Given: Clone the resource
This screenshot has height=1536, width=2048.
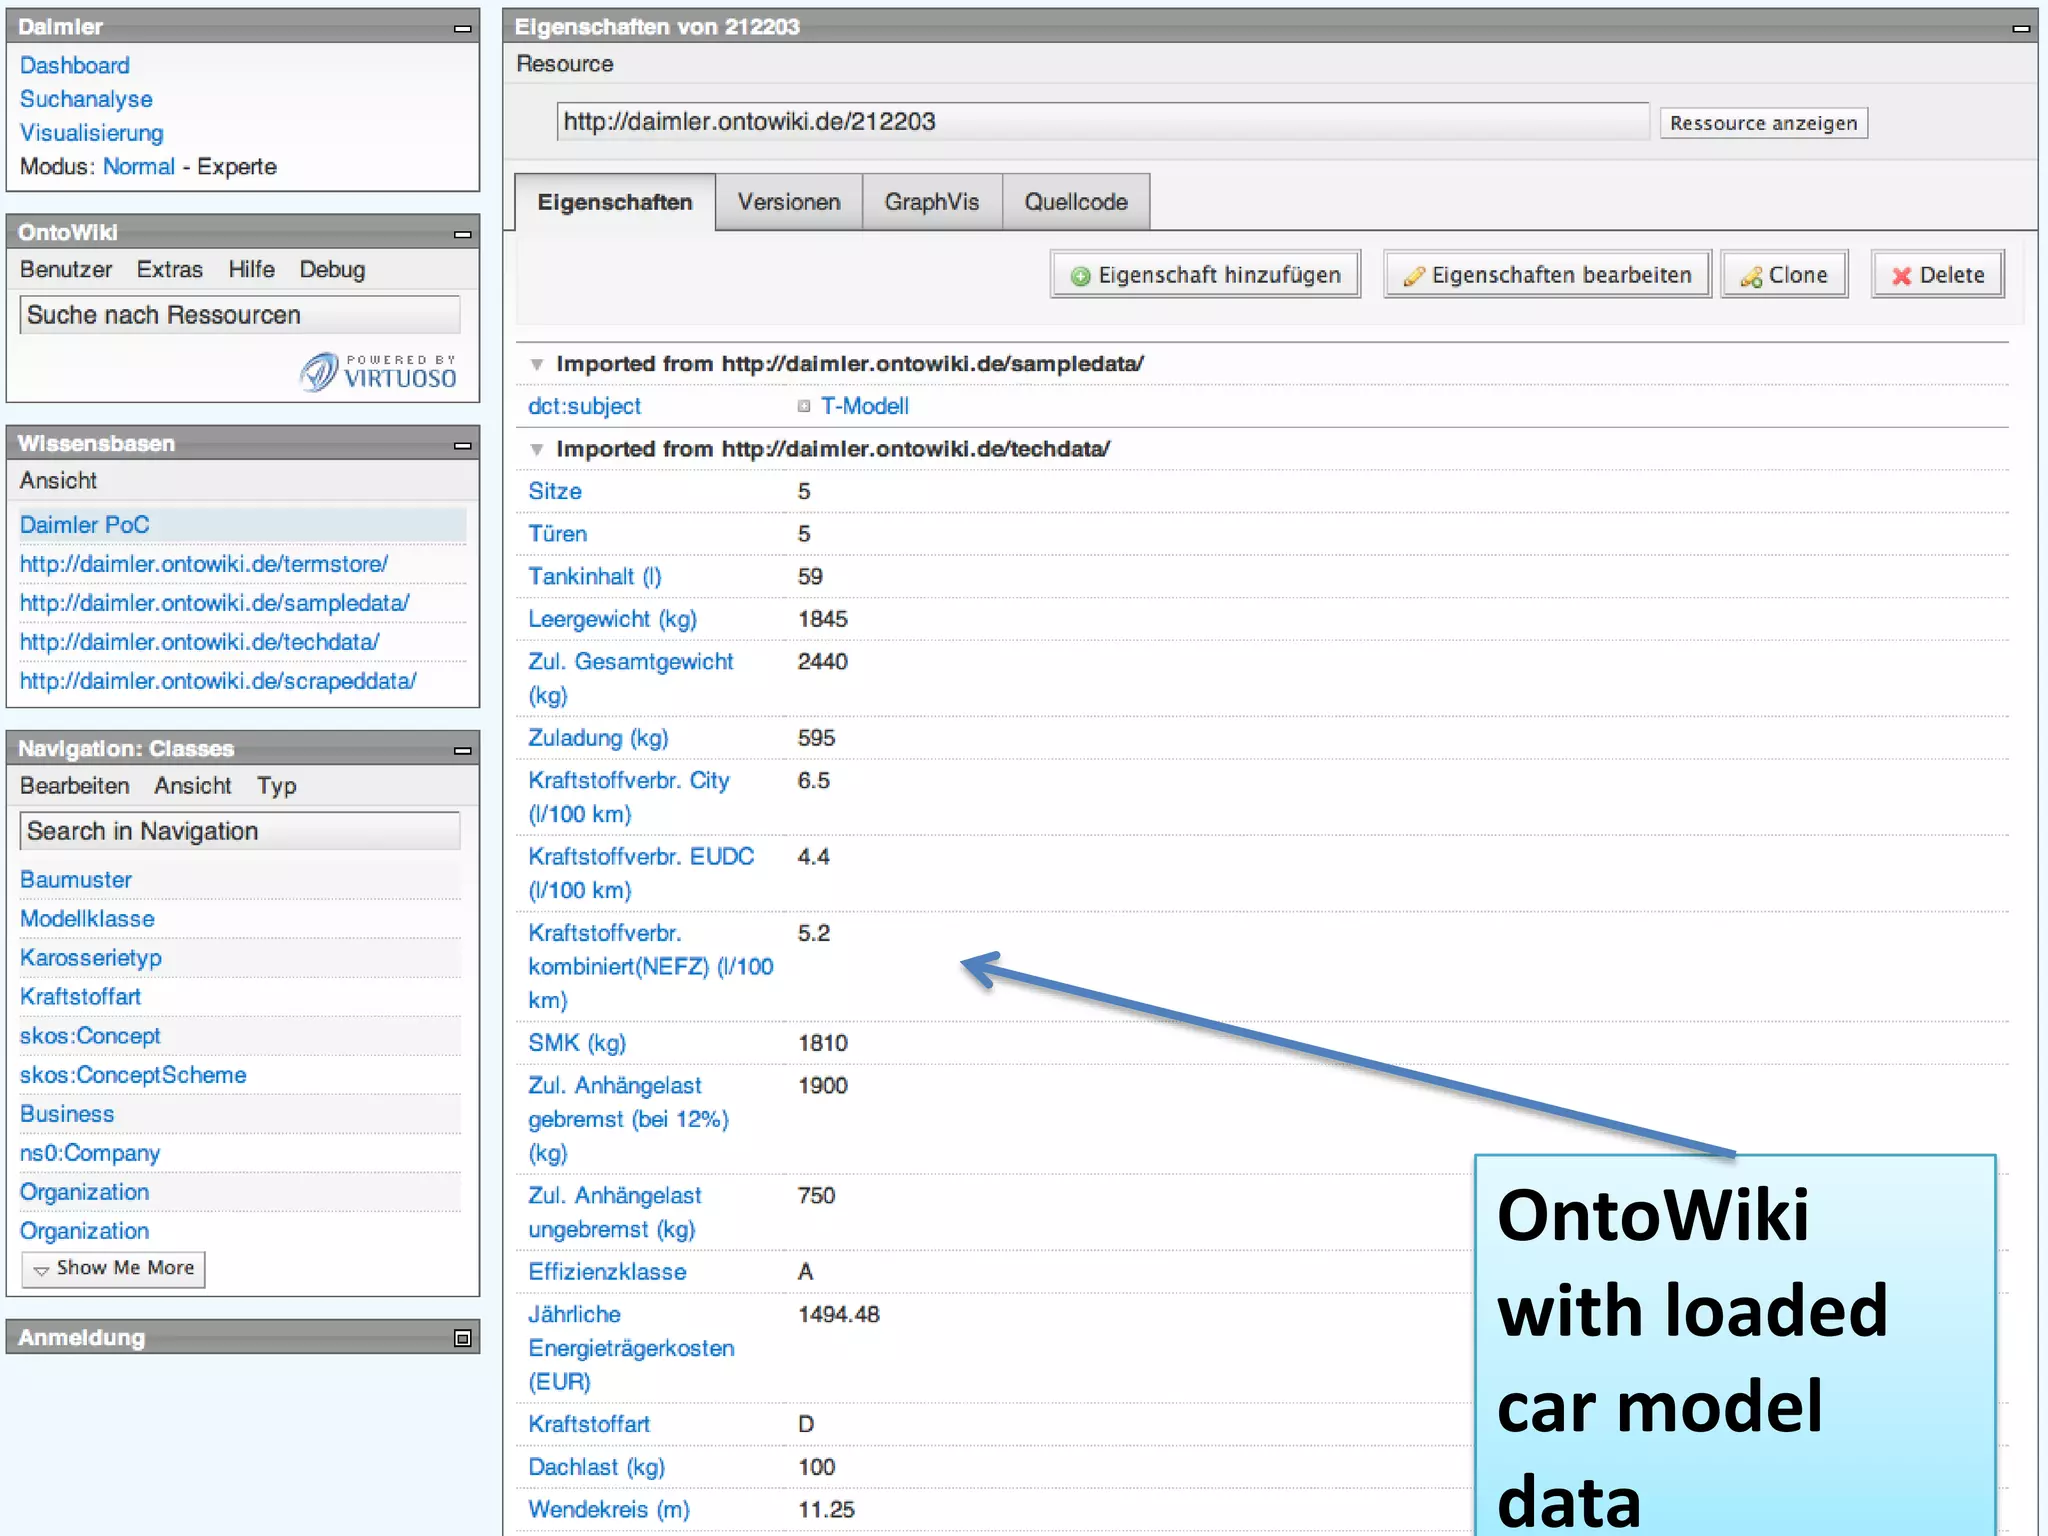Looking at the screenshot, I should coord(1785,275).
